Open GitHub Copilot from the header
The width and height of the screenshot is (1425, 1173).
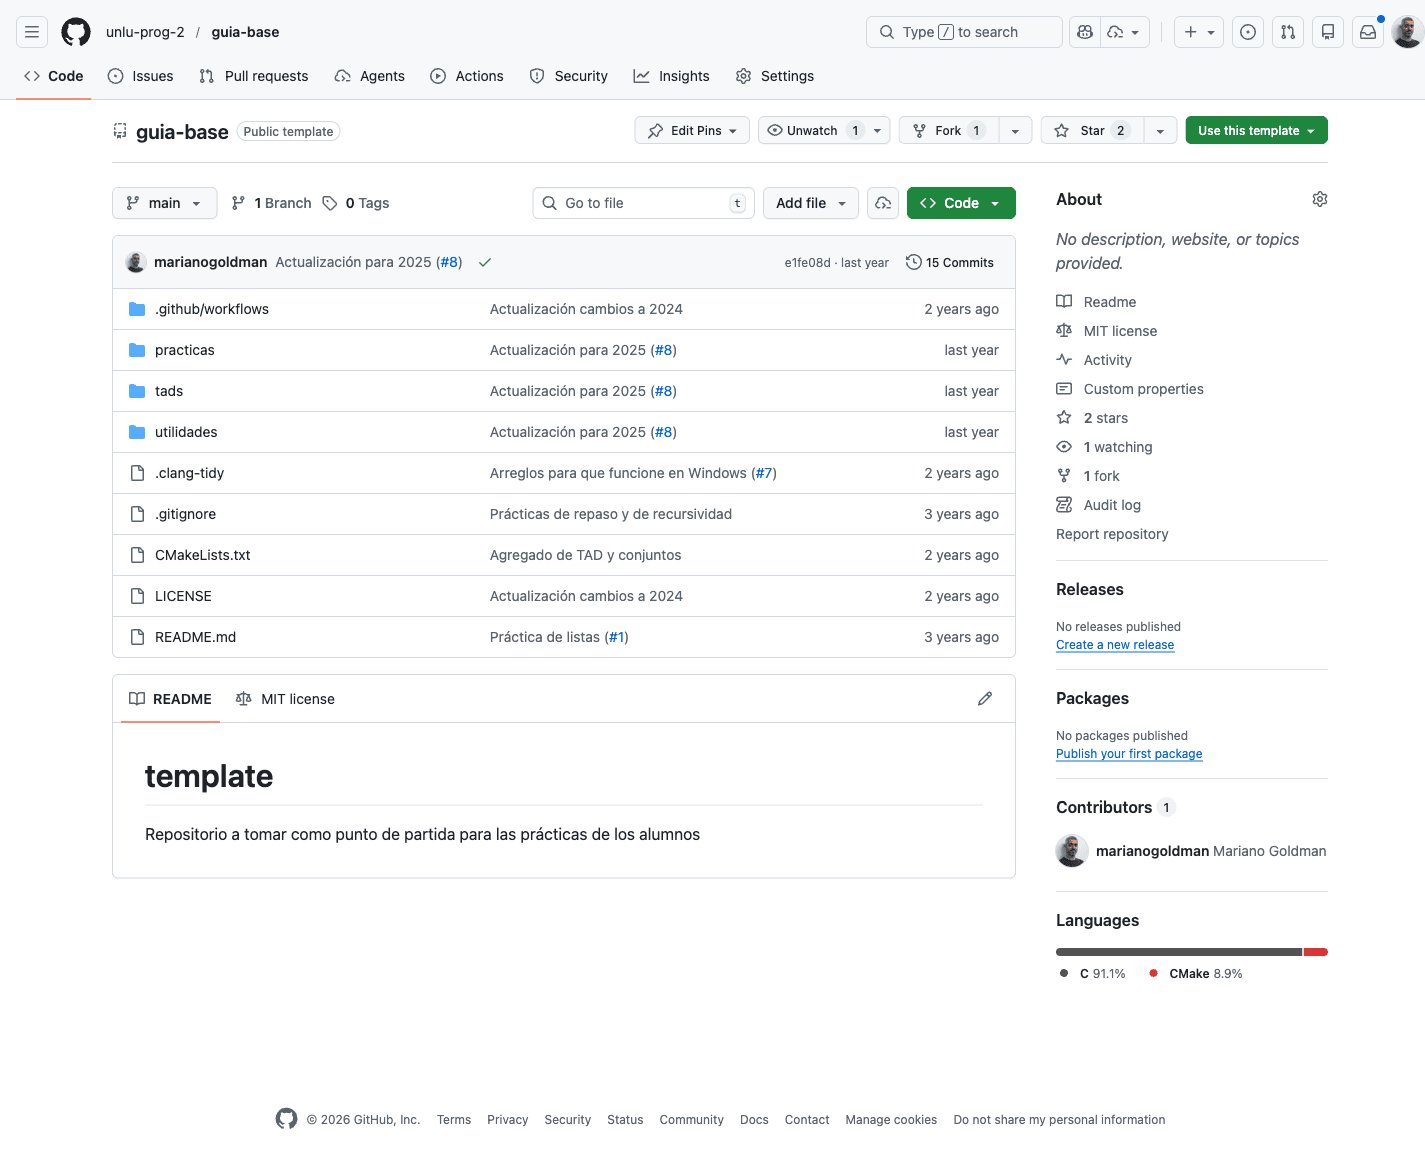(1084, 31)
